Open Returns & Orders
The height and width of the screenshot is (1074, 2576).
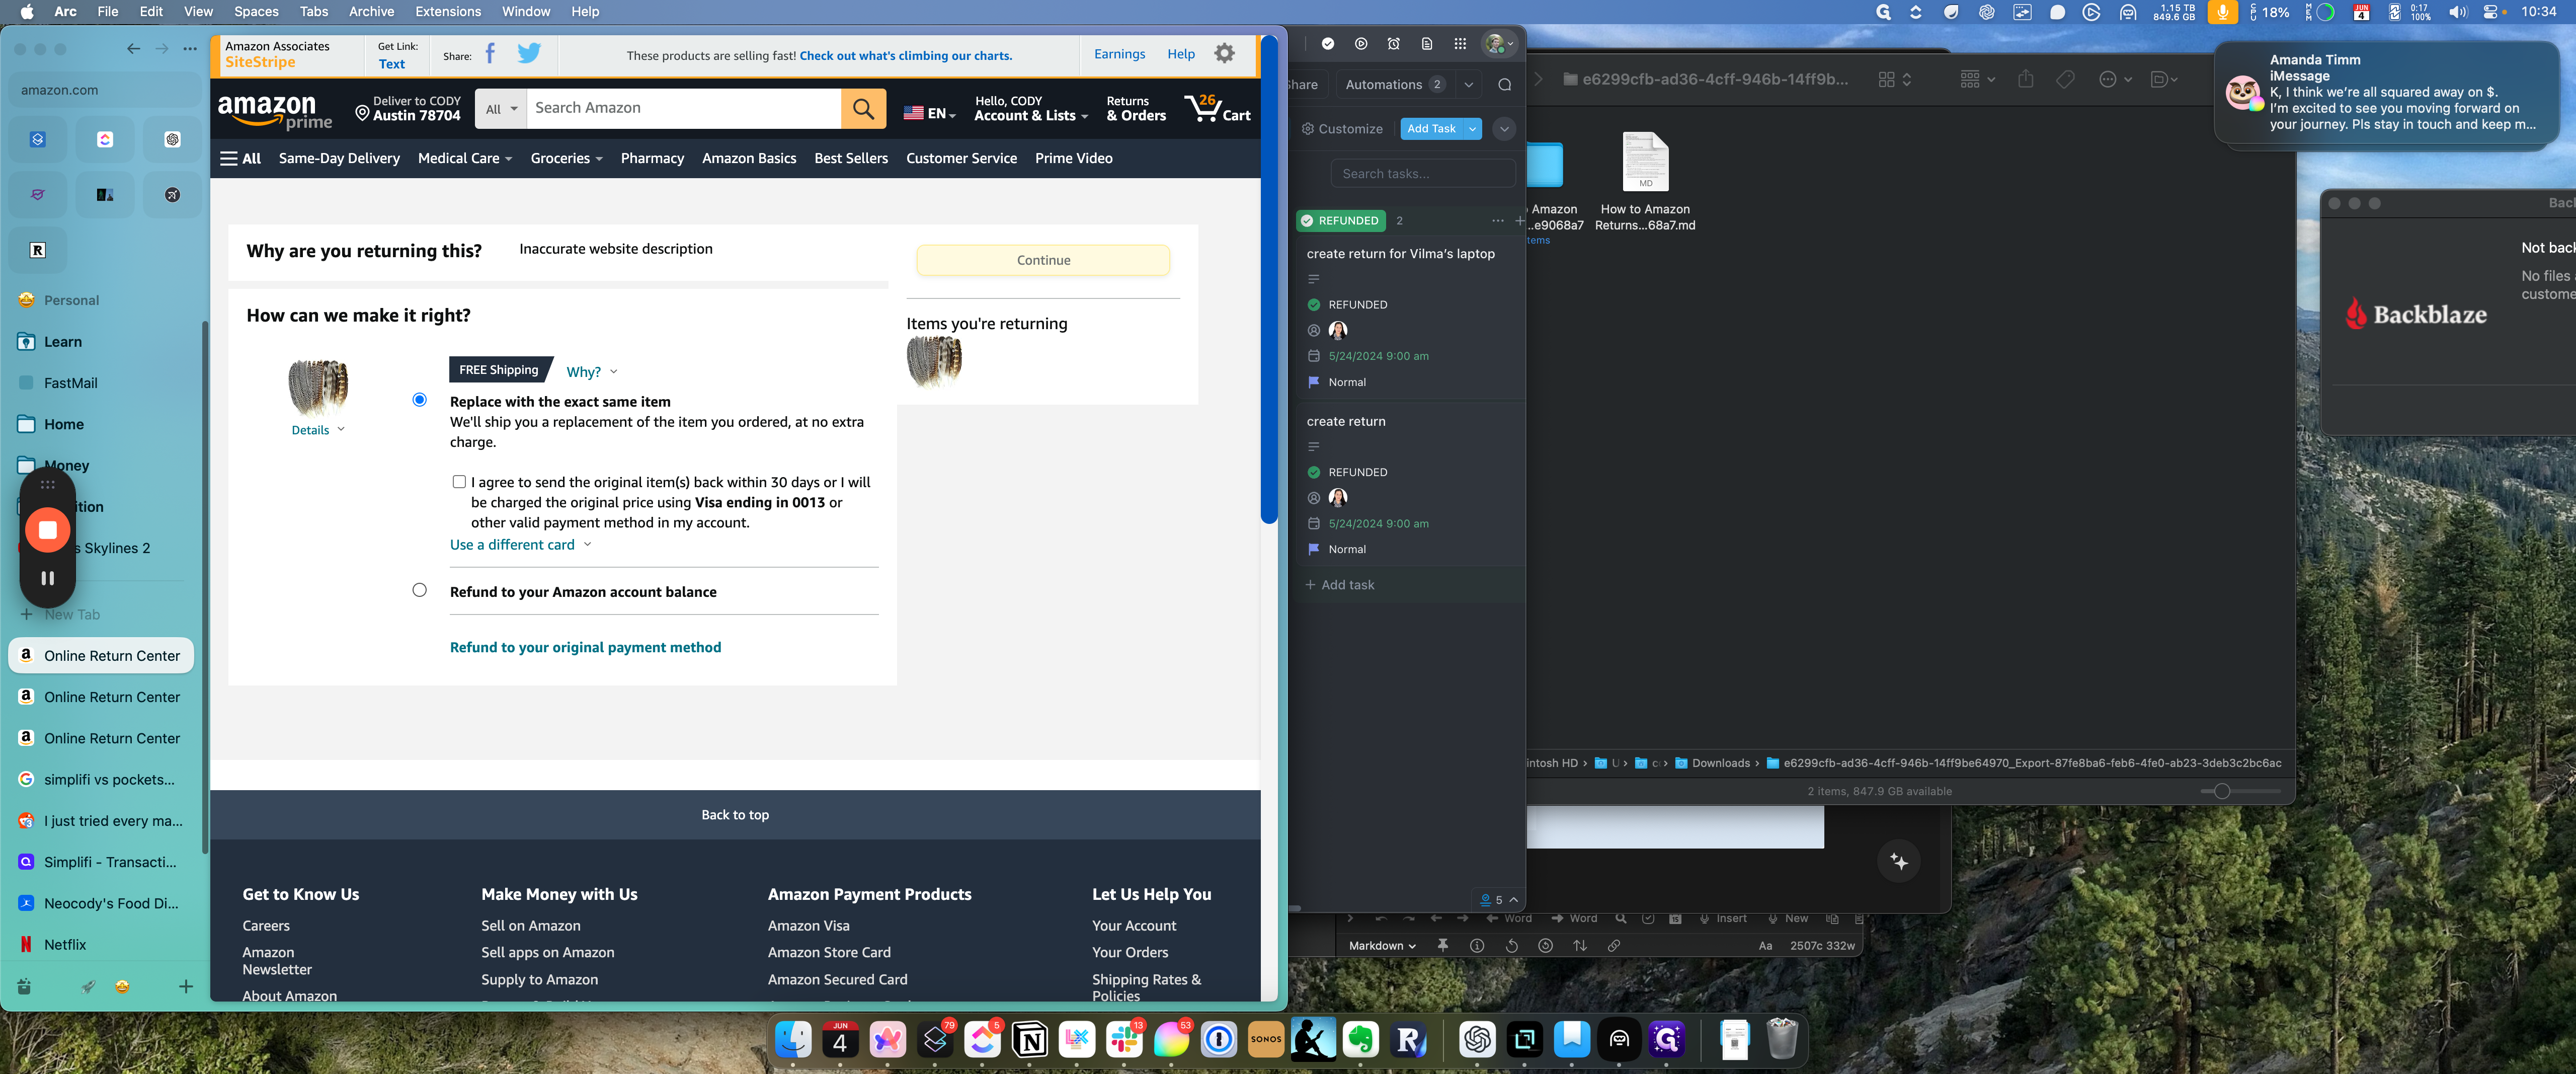point(1136,108)
